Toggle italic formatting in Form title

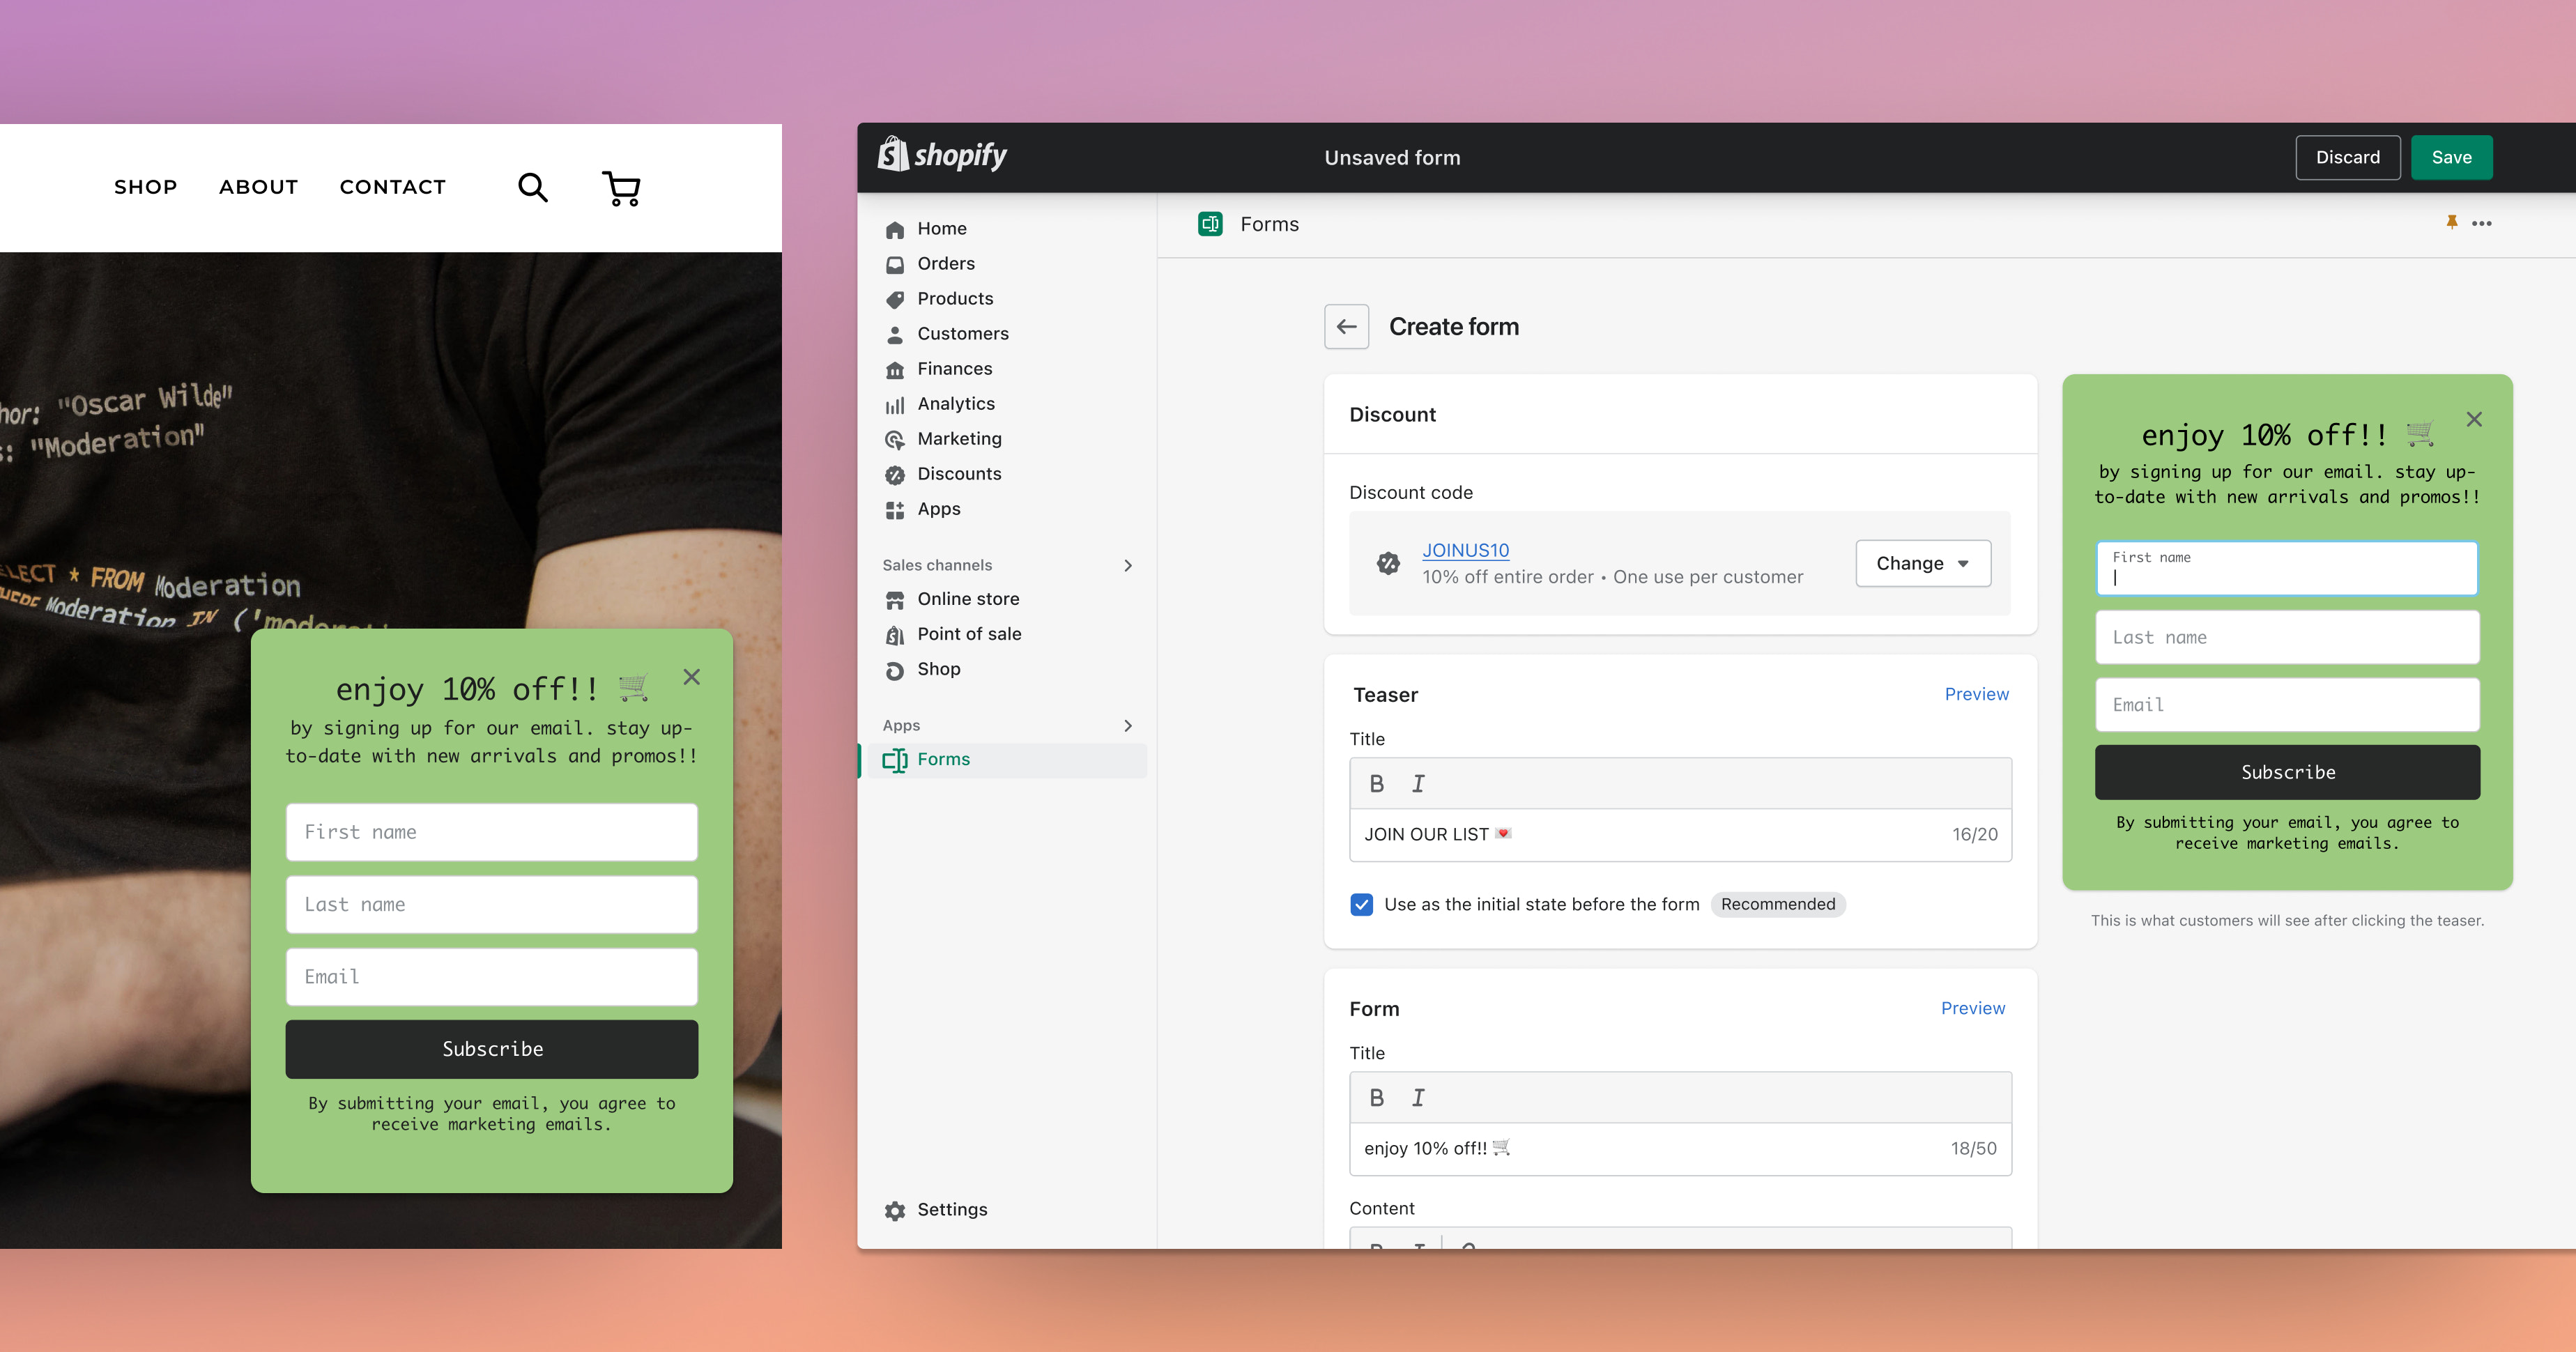pos(1418,1097)
